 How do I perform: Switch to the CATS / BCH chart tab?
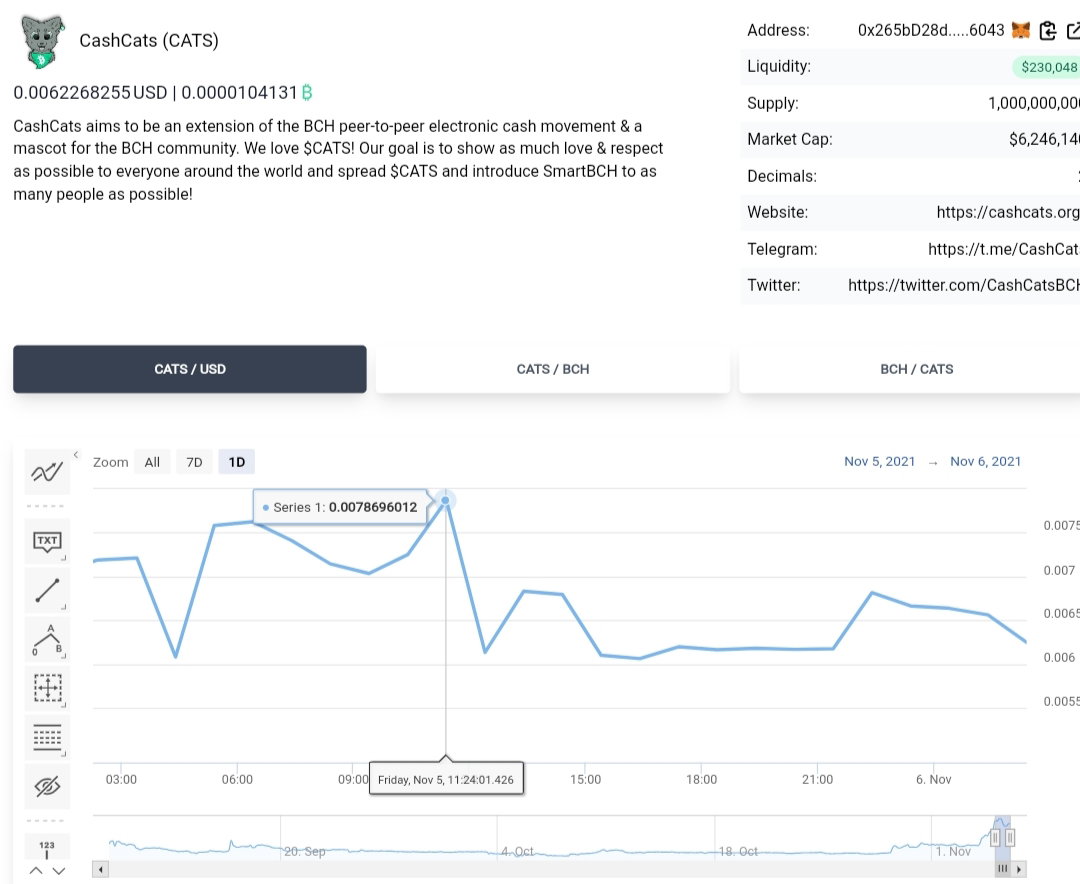click(x=552, y=369)
